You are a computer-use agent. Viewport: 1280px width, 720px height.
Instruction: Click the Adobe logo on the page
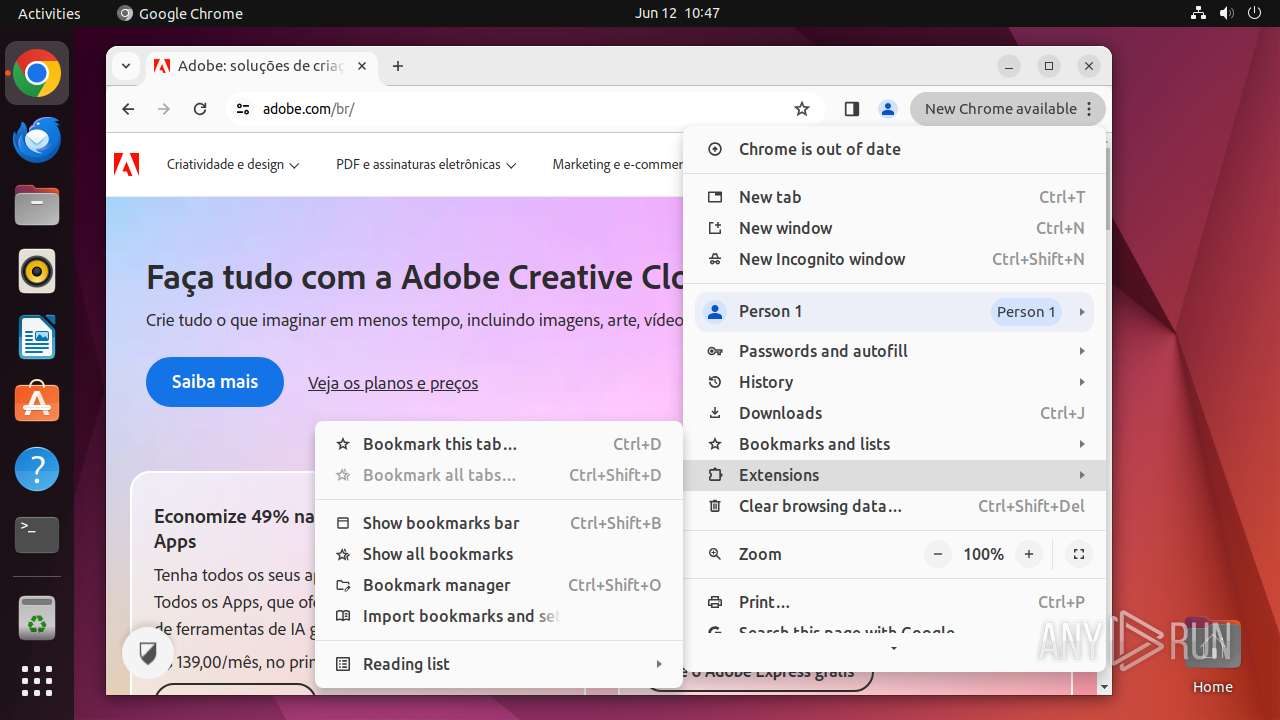[x=127, y=165]
